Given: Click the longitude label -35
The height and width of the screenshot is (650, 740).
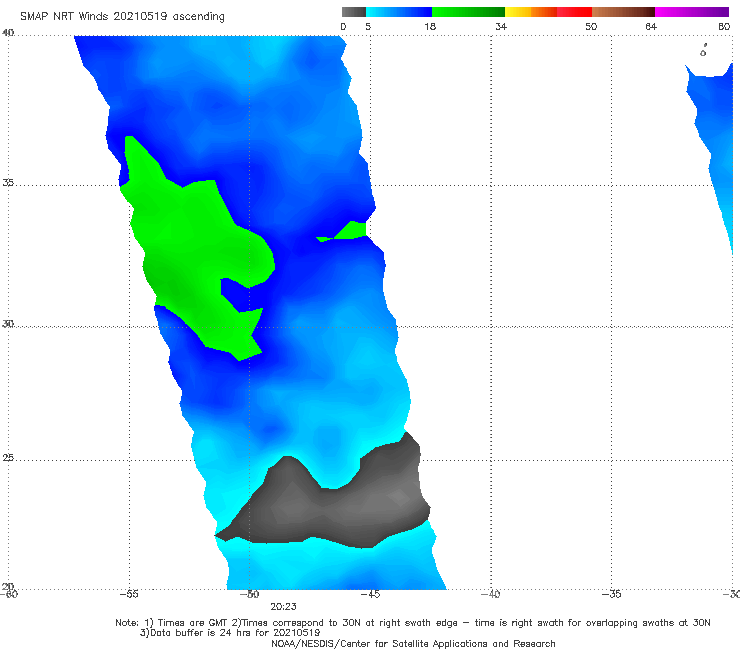Looking at the screenshot, I should coord(612,594).
